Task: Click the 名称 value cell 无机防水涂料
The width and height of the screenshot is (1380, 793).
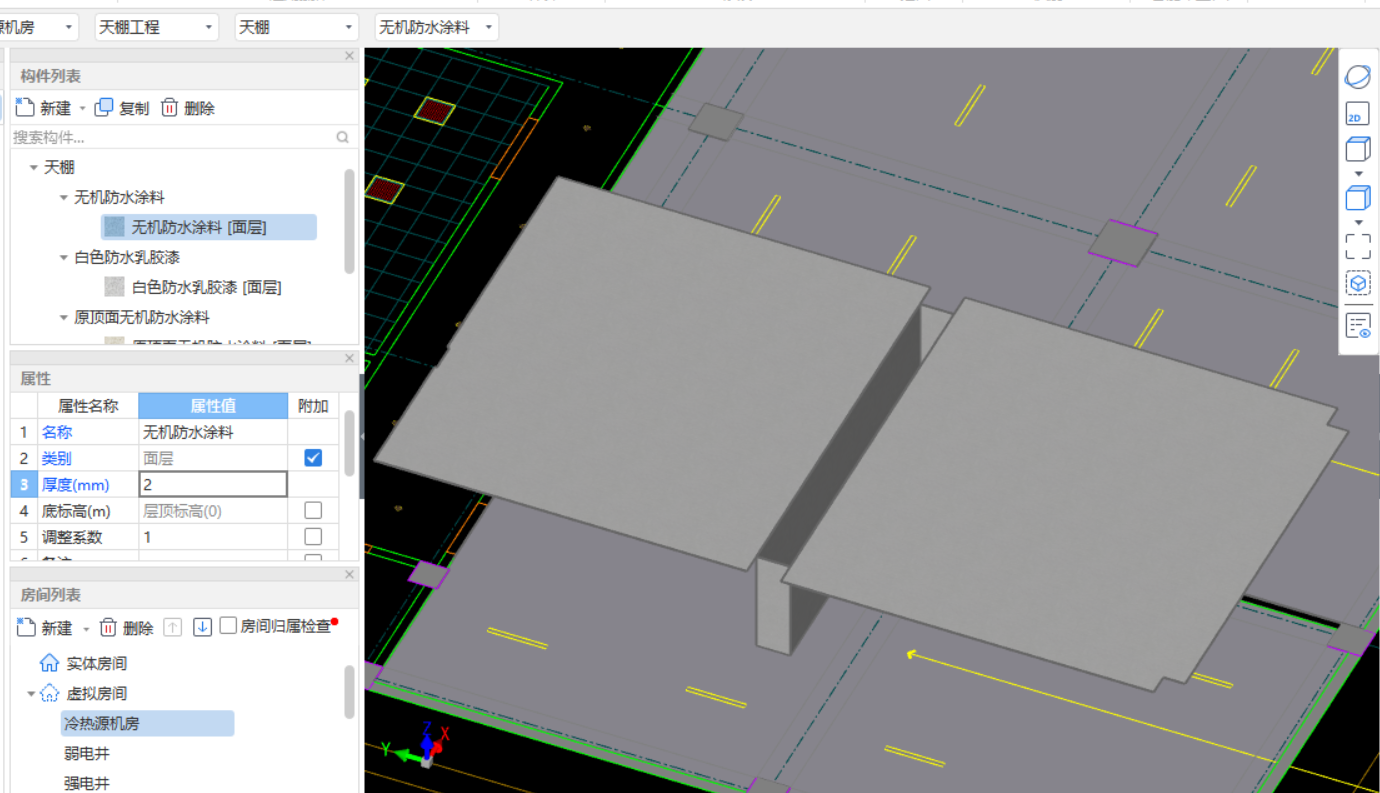Action: coord(213,432)
